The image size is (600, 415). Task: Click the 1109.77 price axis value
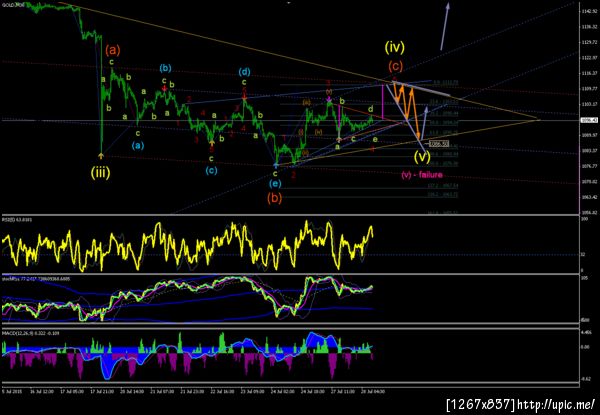coord(589,88)
